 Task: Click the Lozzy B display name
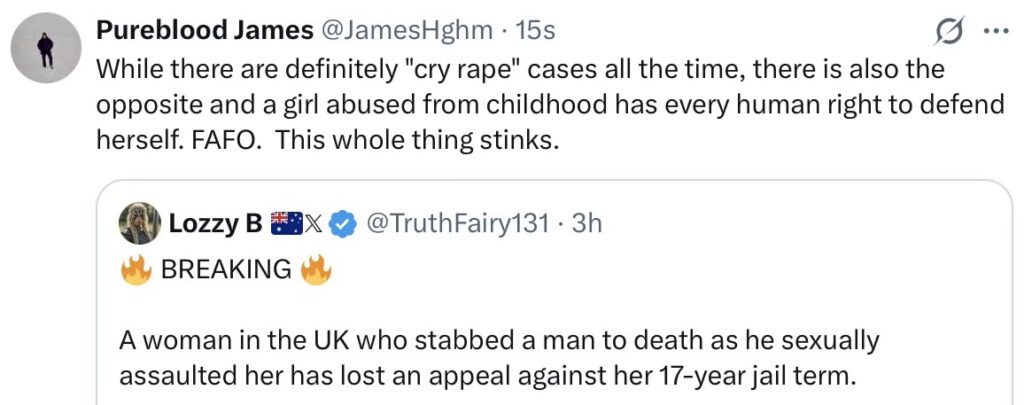pos(218,224)
